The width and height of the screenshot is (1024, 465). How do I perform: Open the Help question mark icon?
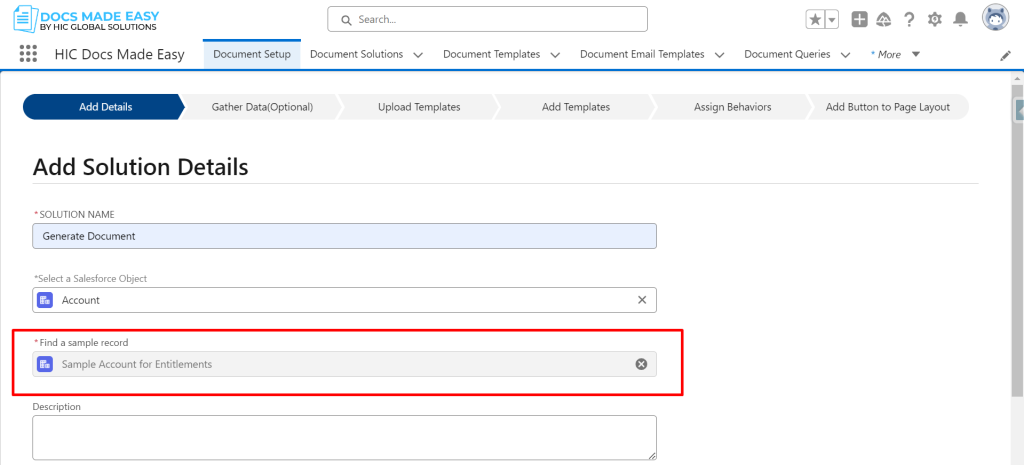909,20
